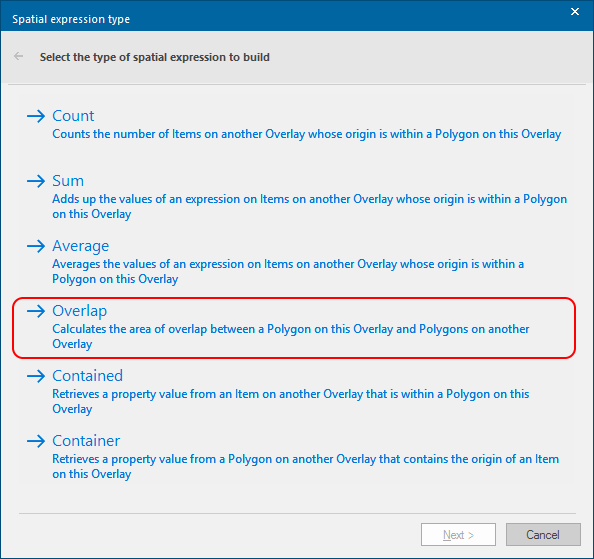
Task: Select the Overlap expression title
Action: point(80,311)
